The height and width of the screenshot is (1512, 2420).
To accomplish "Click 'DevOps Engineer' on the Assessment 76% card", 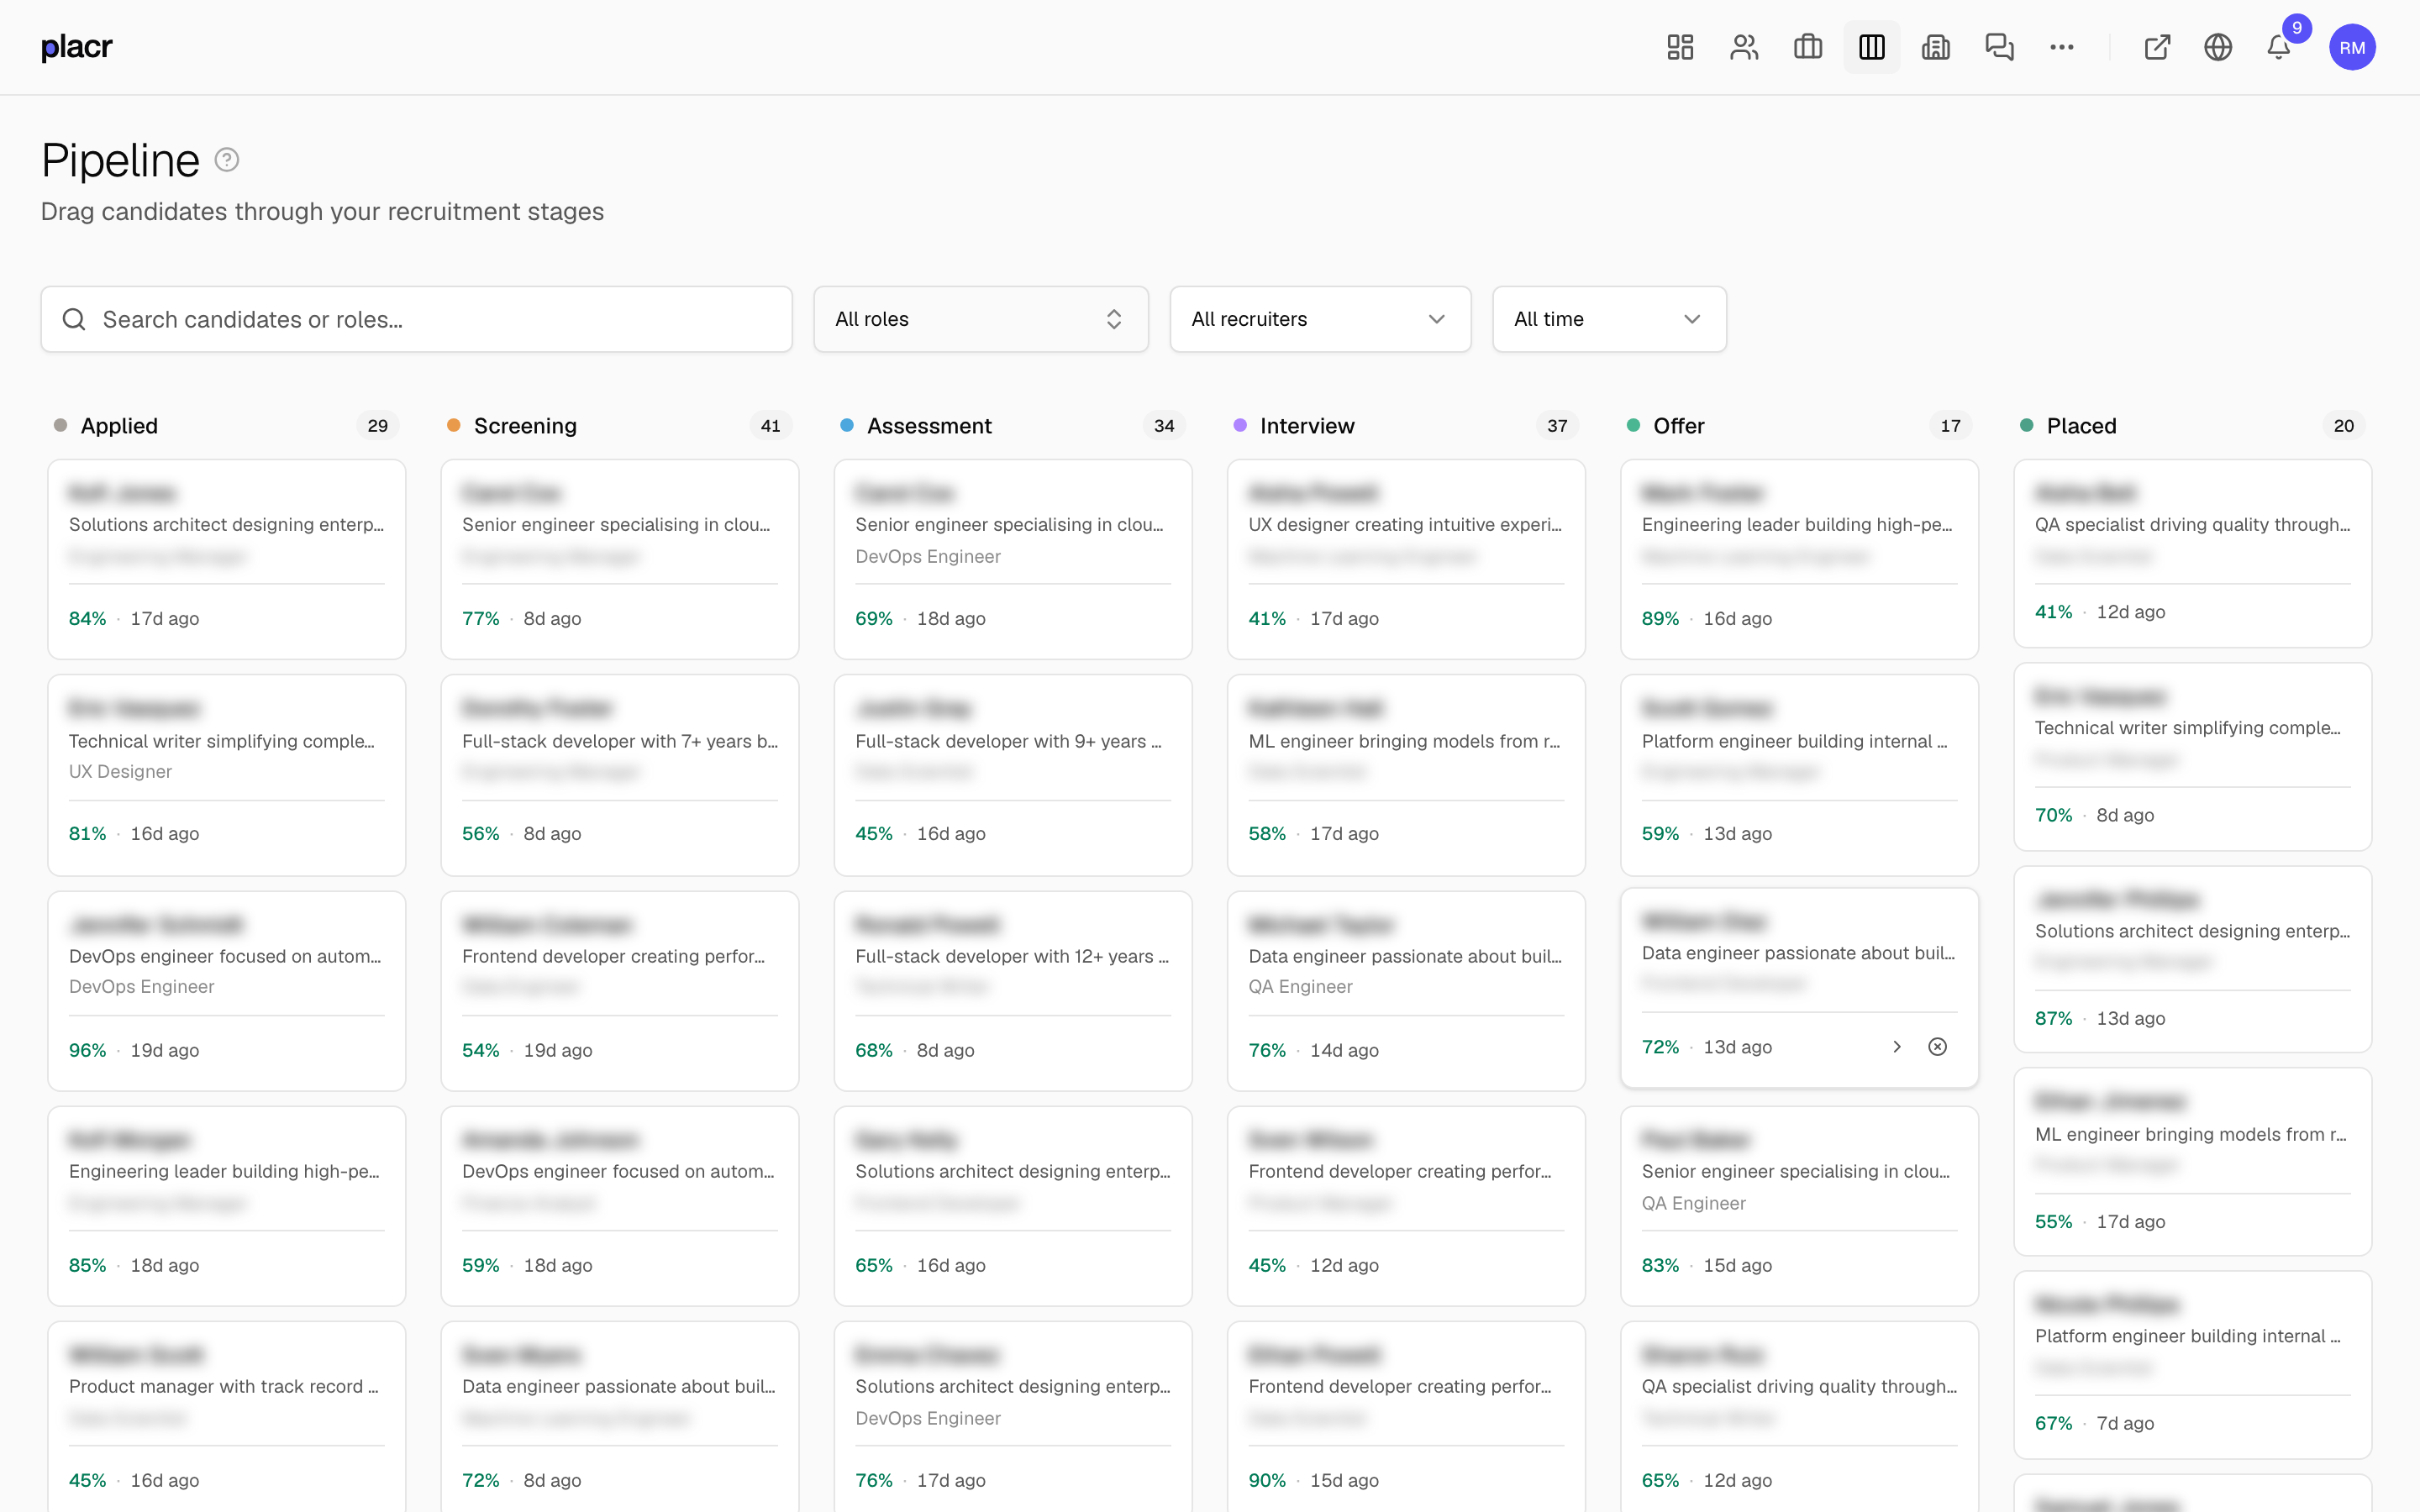I will pyautogui.click(x=927, y=1418).
